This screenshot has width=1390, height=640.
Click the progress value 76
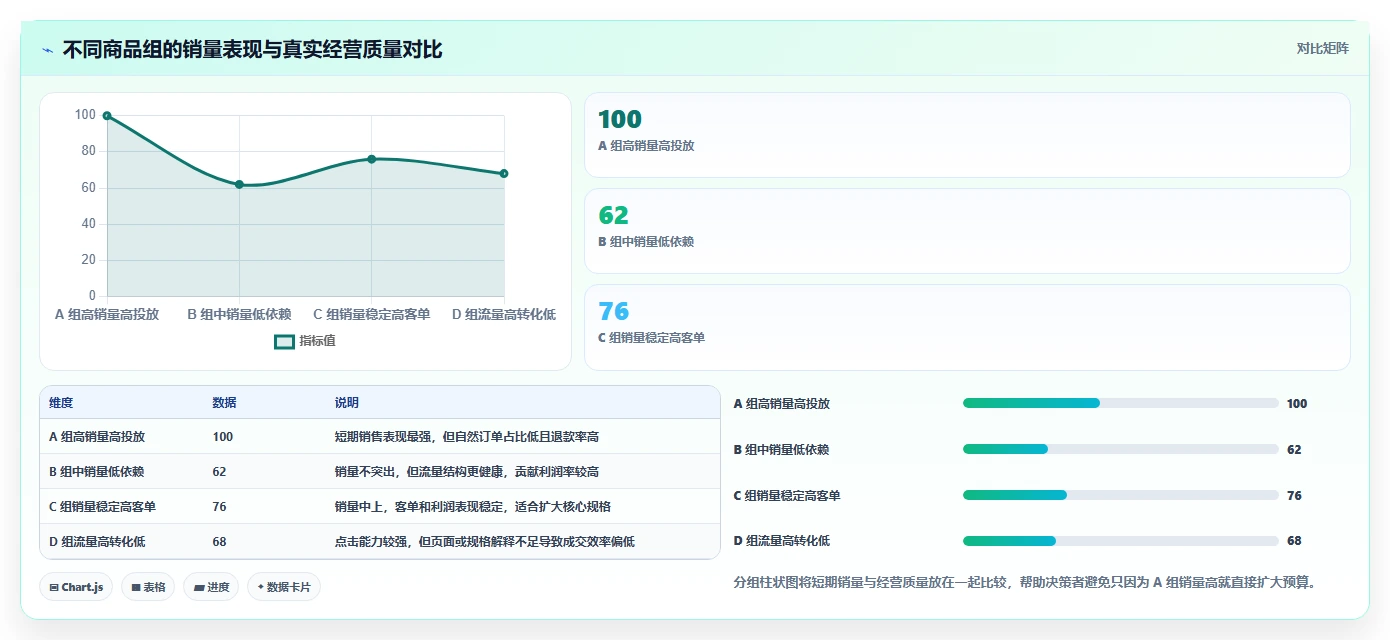(1294, 496)
